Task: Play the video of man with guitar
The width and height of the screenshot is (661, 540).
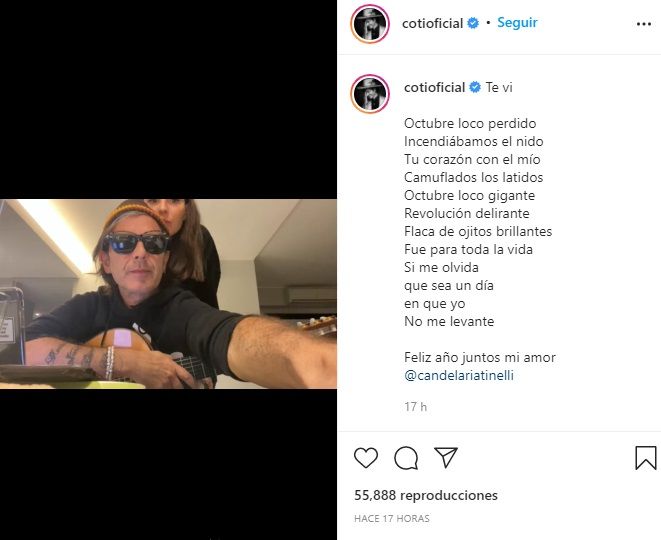Action: 168,294
